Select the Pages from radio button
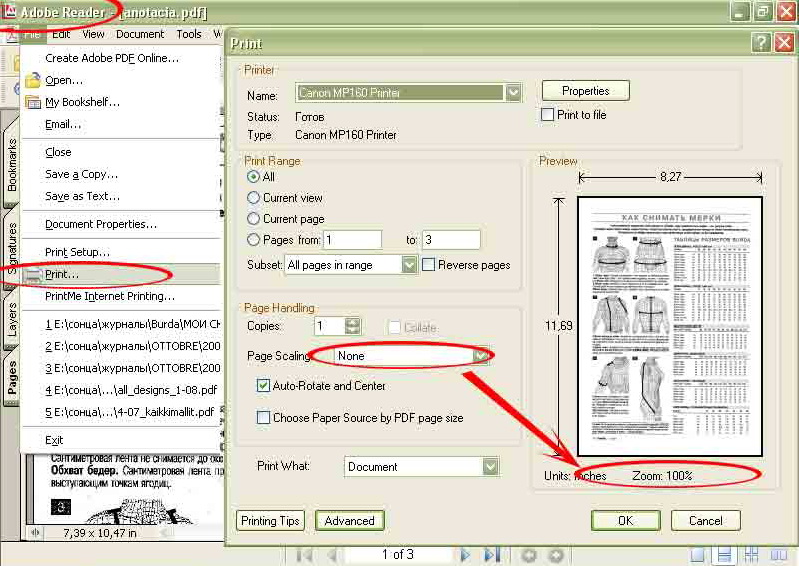The image size is (799, 566). point(253,239)
